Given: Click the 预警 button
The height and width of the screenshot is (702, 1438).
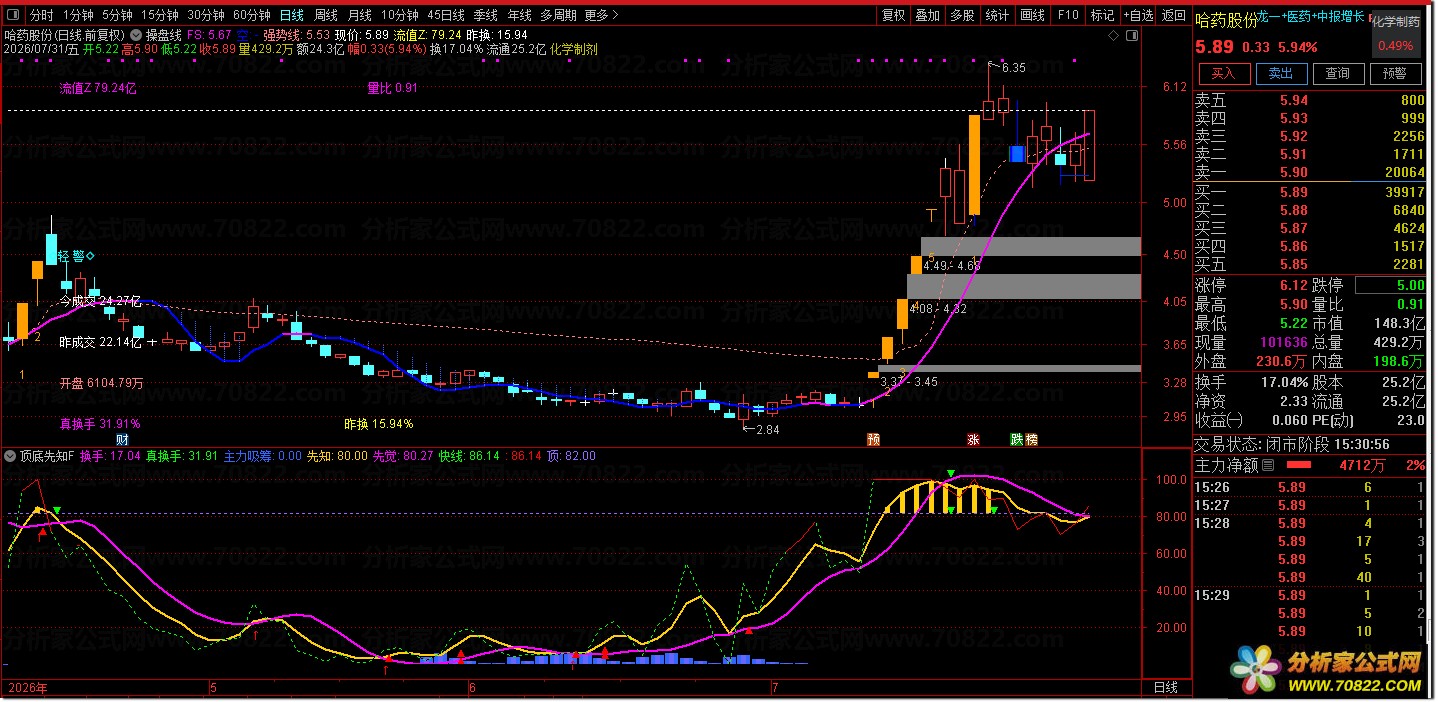Looking at the screenshot, I should (1394, 73).
